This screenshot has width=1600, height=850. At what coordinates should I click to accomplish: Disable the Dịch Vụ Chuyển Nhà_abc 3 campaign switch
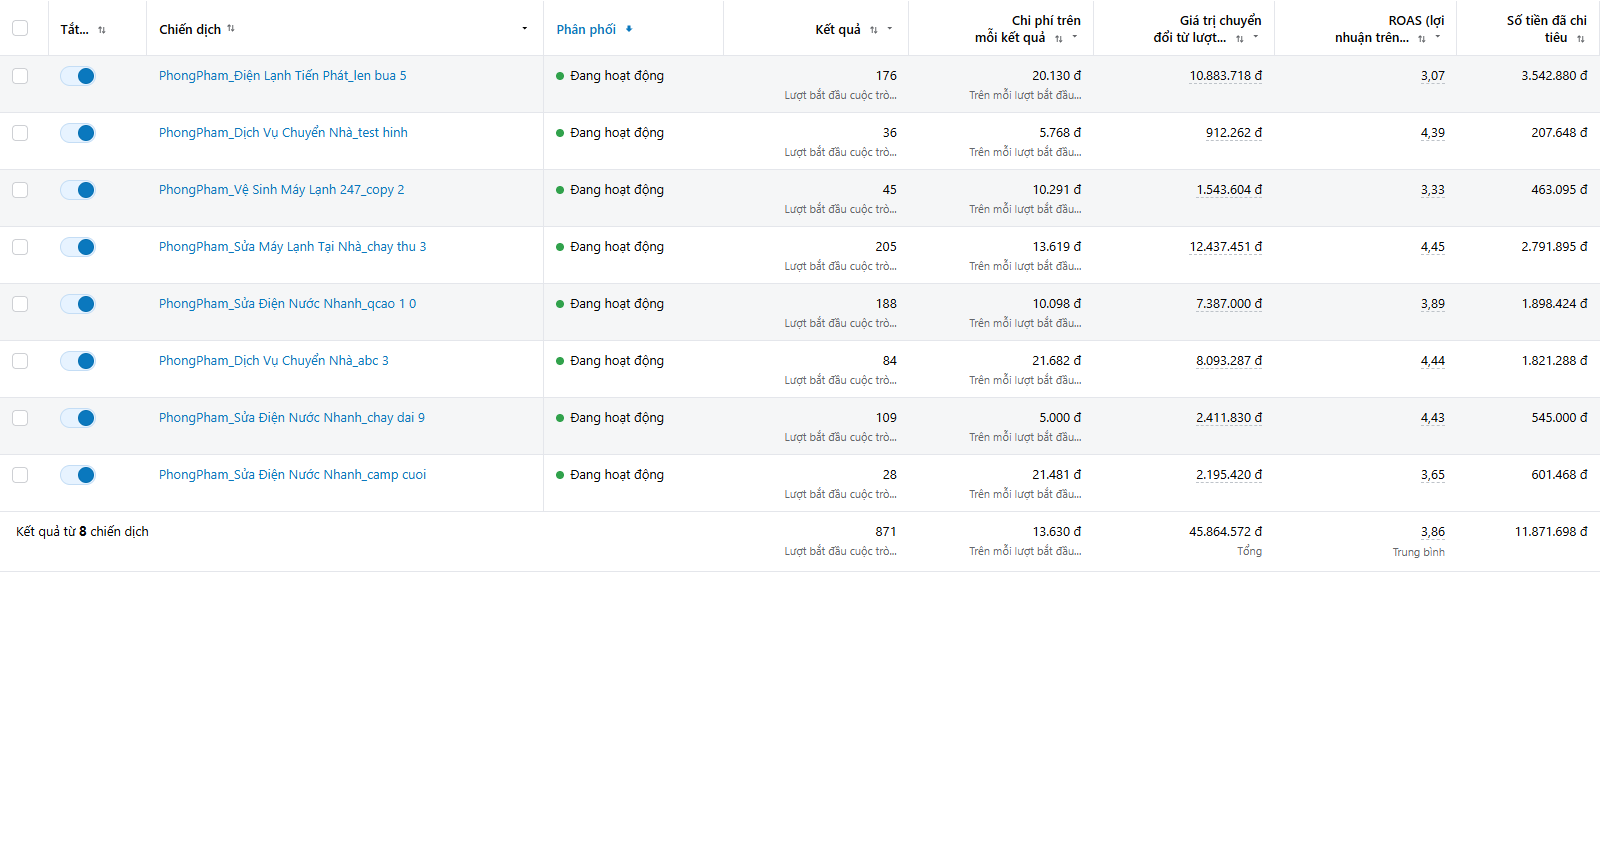point(77,361)
